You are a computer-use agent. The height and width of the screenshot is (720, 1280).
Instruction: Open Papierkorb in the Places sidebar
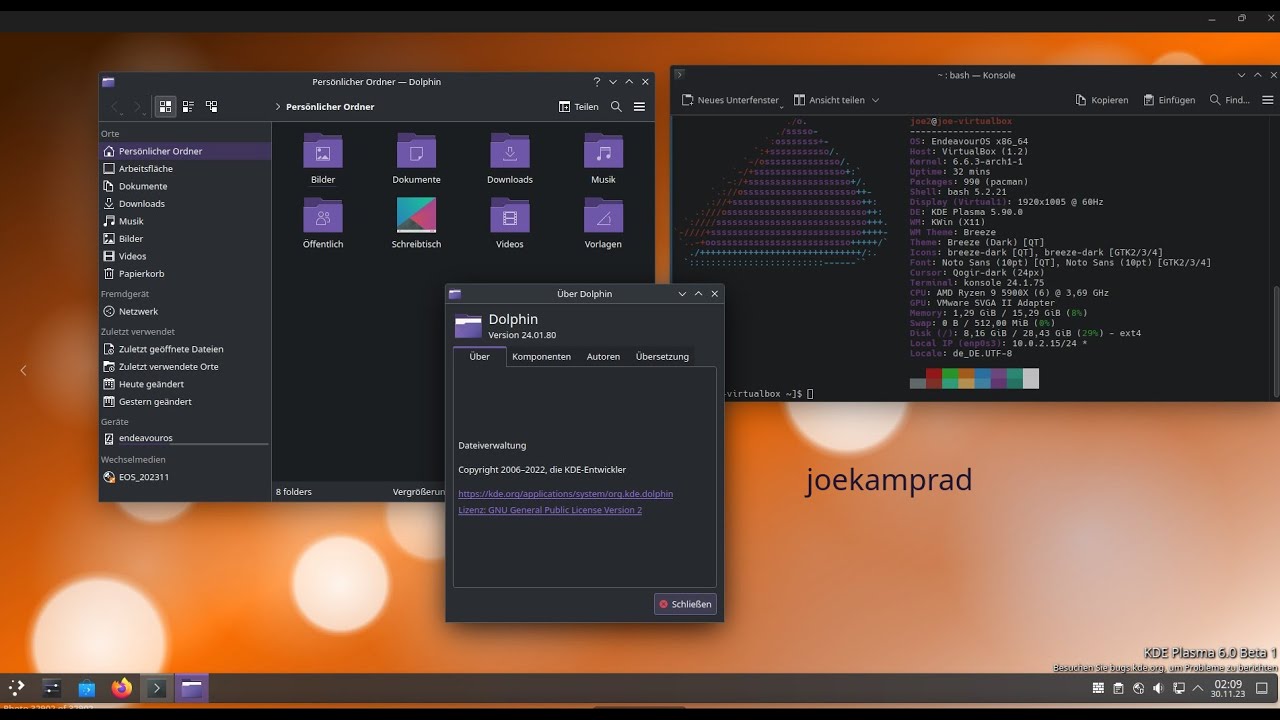click(185, 274)
